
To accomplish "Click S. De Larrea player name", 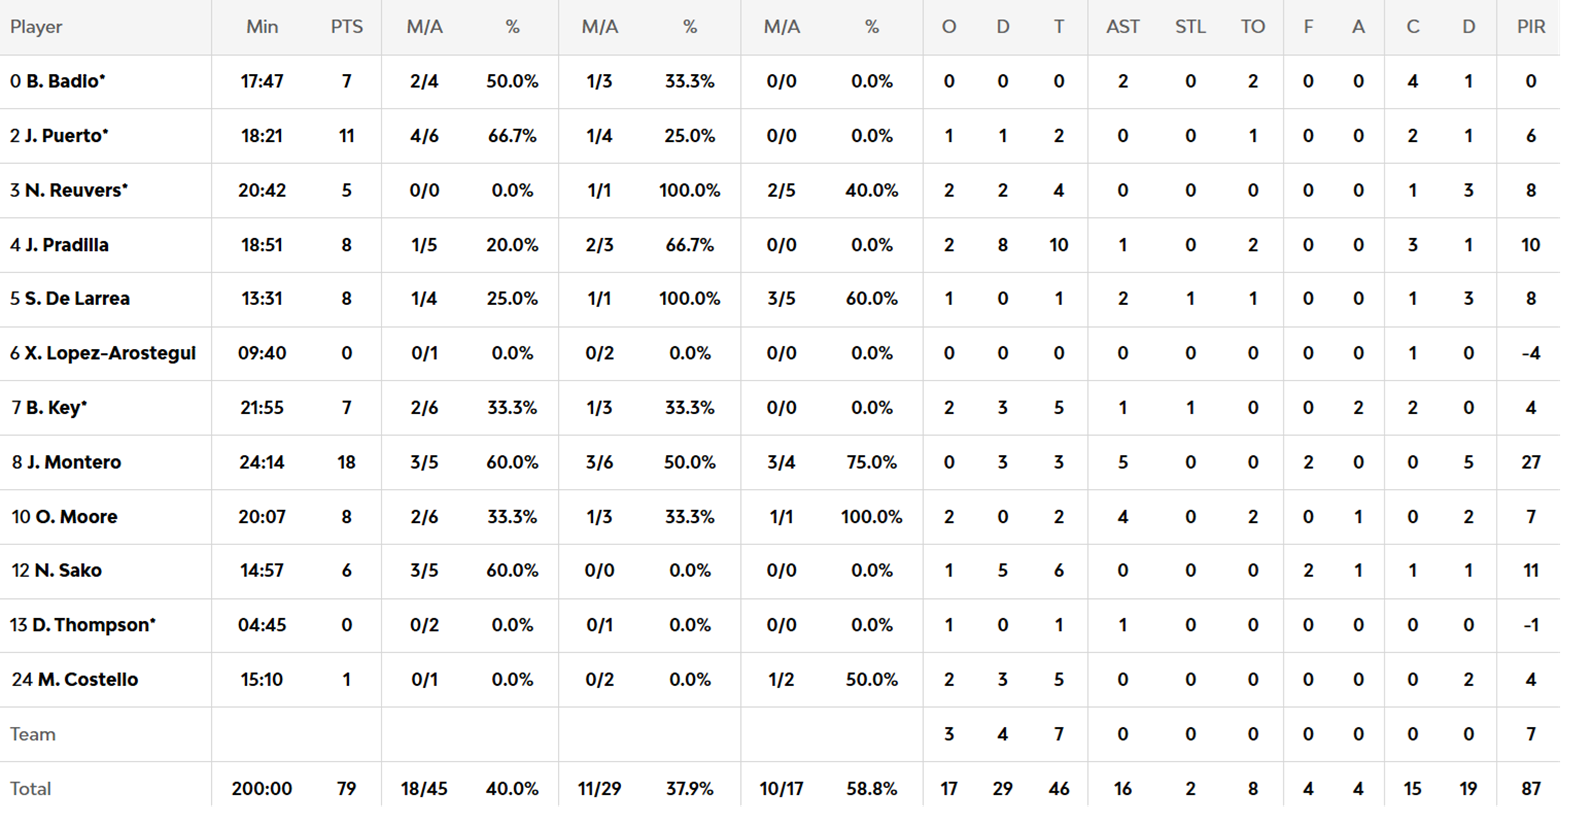I will tap(77, 299).
